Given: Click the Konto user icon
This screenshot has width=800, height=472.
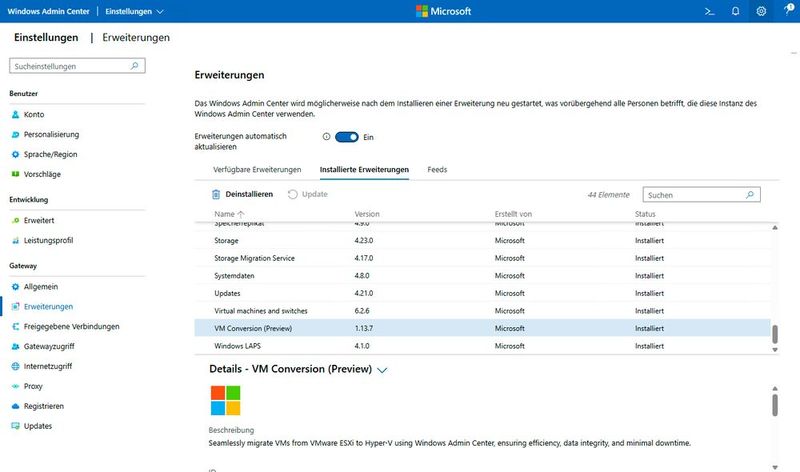Looking at the screenshot, I should (x=15, y=115).
